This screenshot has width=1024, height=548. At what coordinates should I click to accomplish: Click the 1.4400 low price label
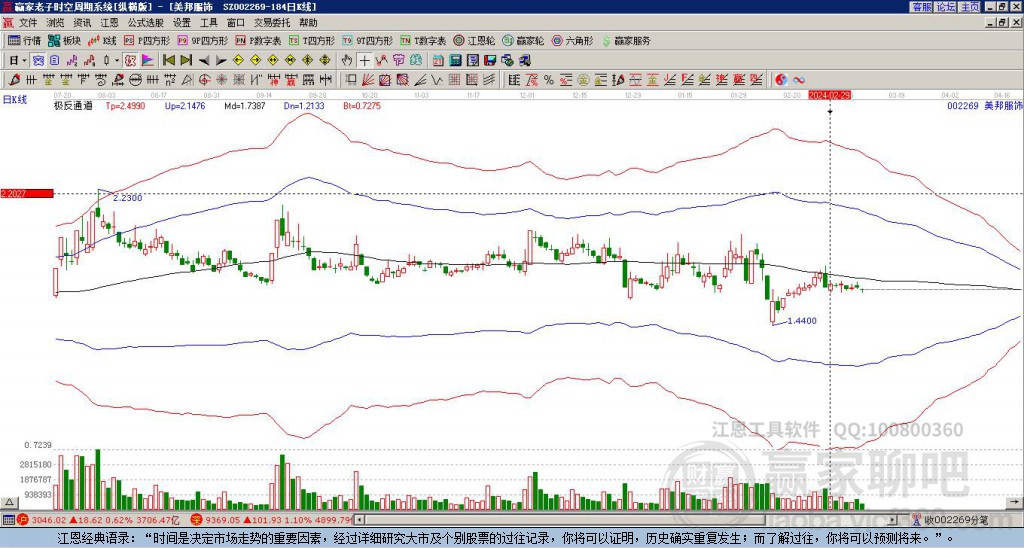pos(802,321)
